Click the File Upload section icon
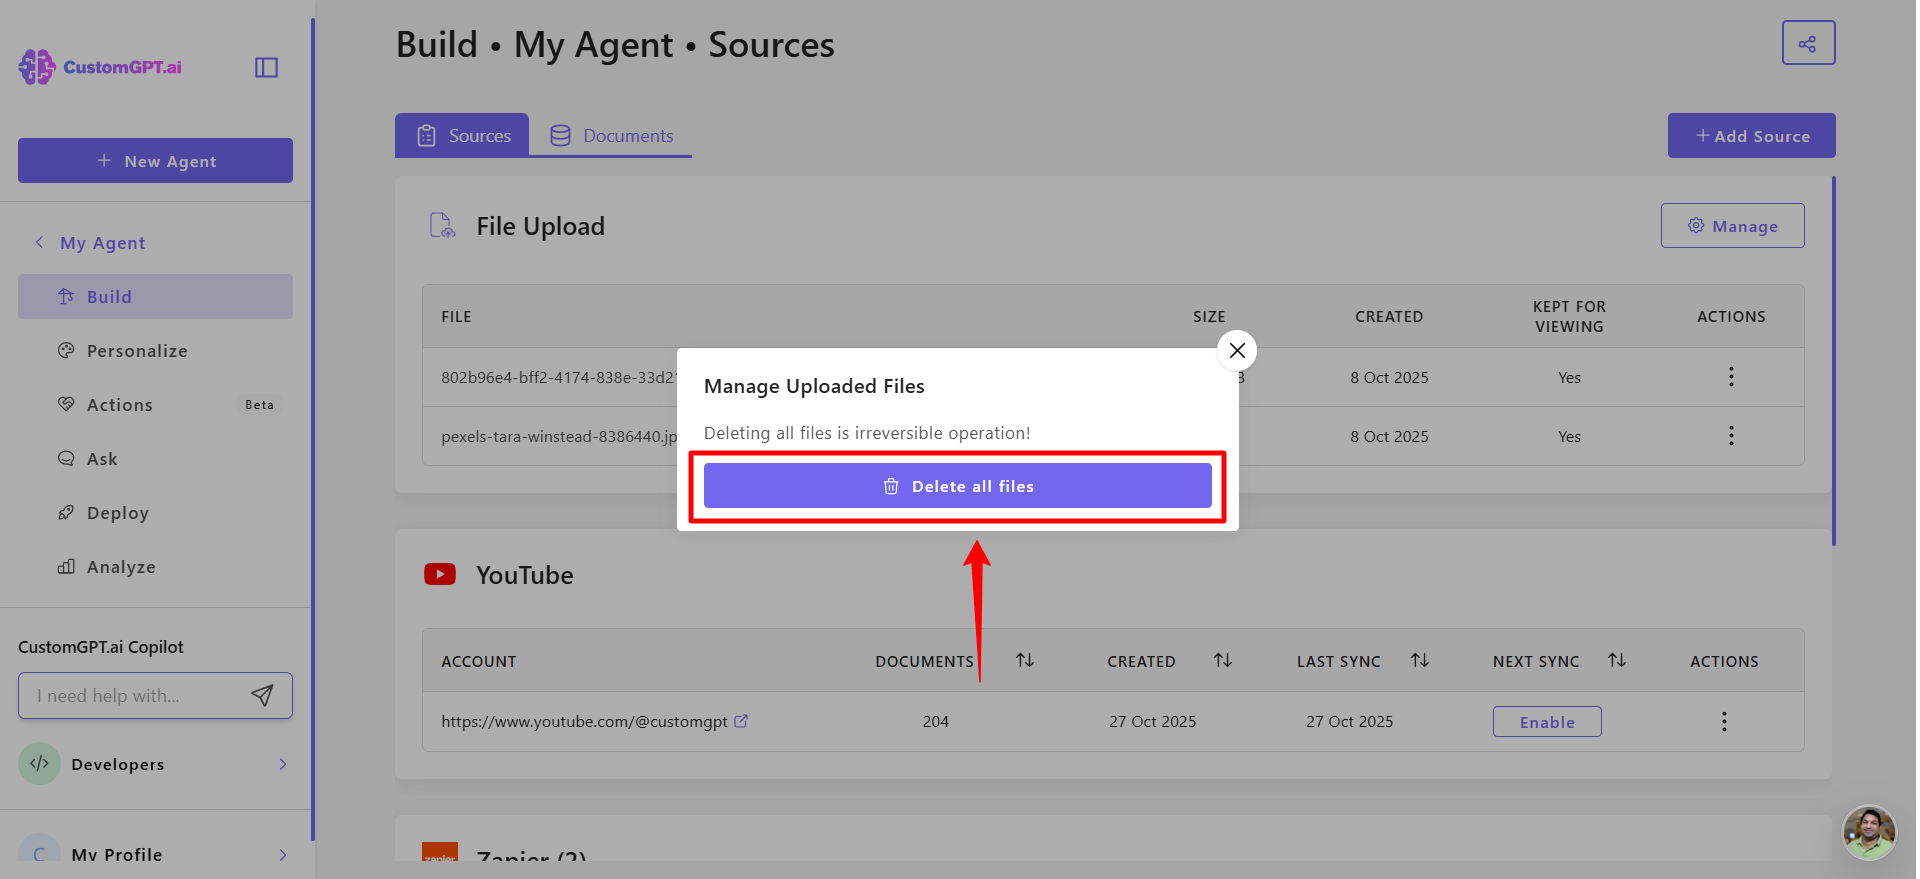The width and height of the screenshot is (1920, 879). coord(442,226)
